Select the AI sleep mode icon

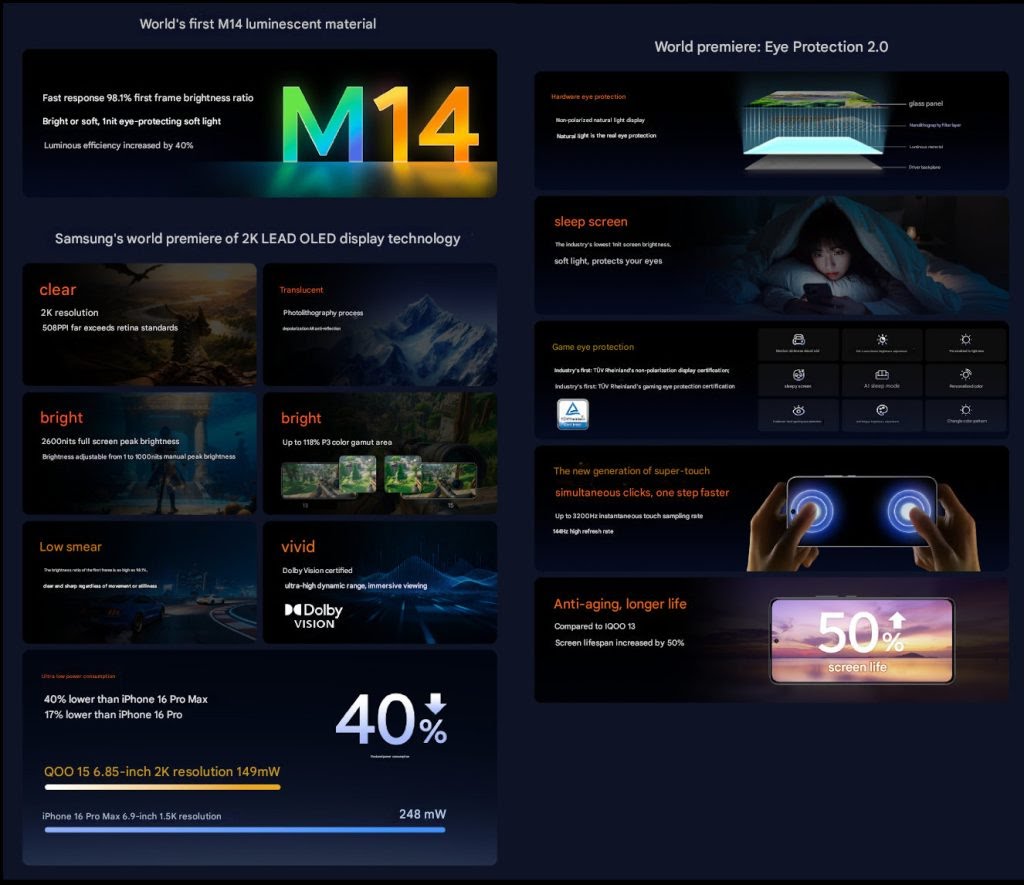[x=880, y=375]
